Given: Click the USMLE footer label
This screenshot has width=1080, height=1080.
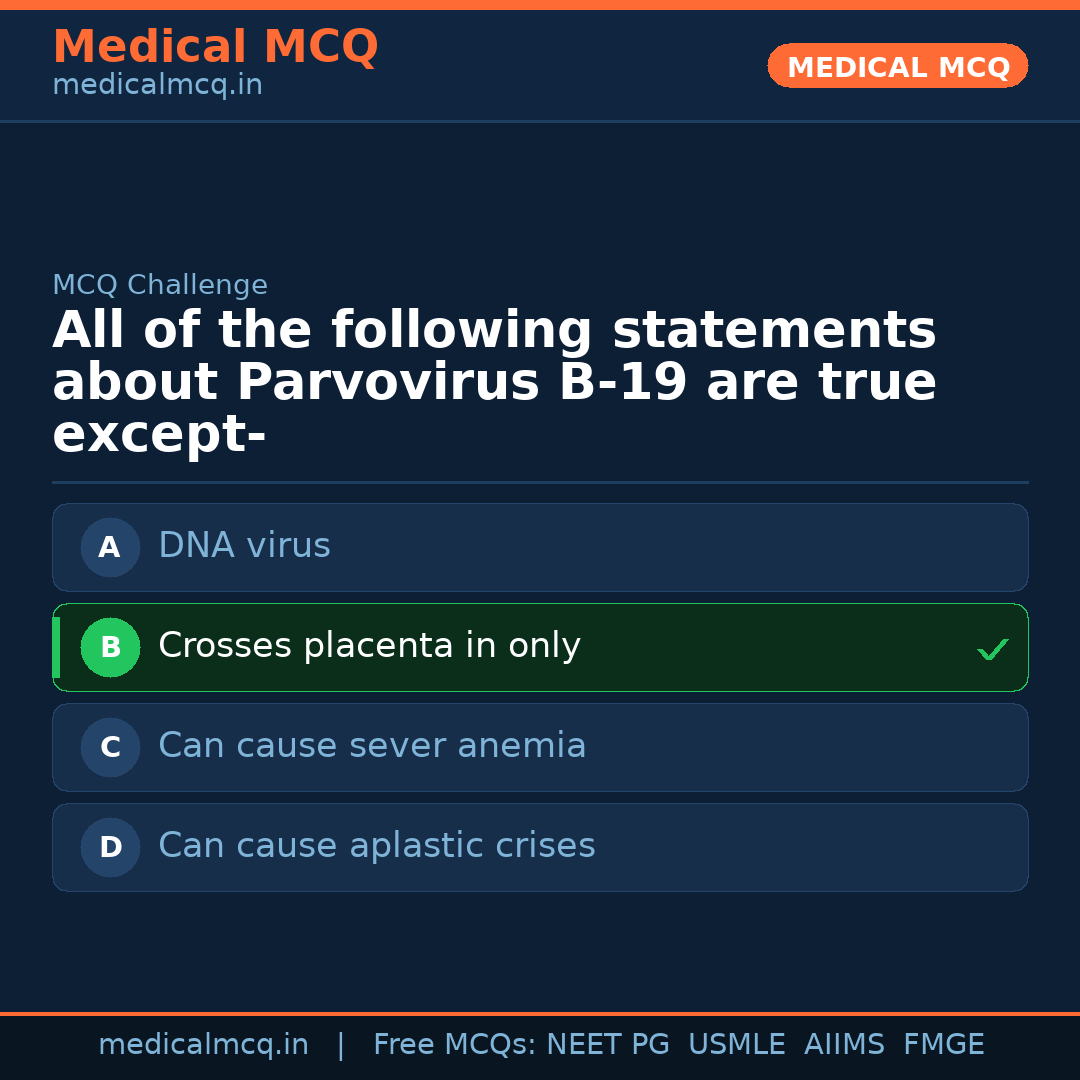Looking at the screenshot, I should 736,1045.
